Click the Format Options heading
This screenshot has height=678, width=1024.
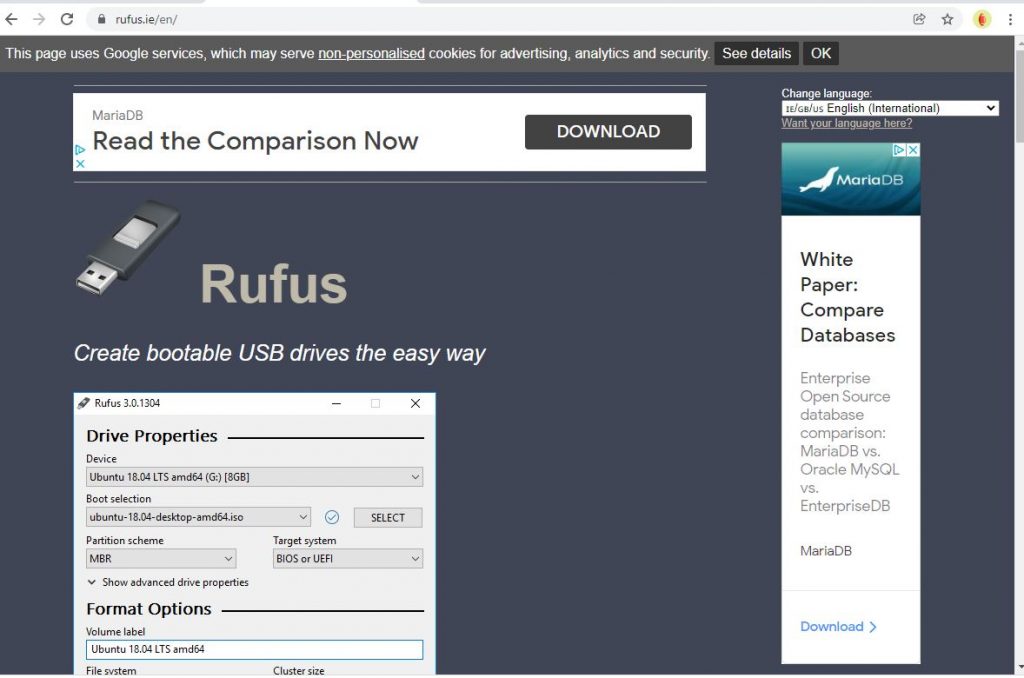pos(149,609)
